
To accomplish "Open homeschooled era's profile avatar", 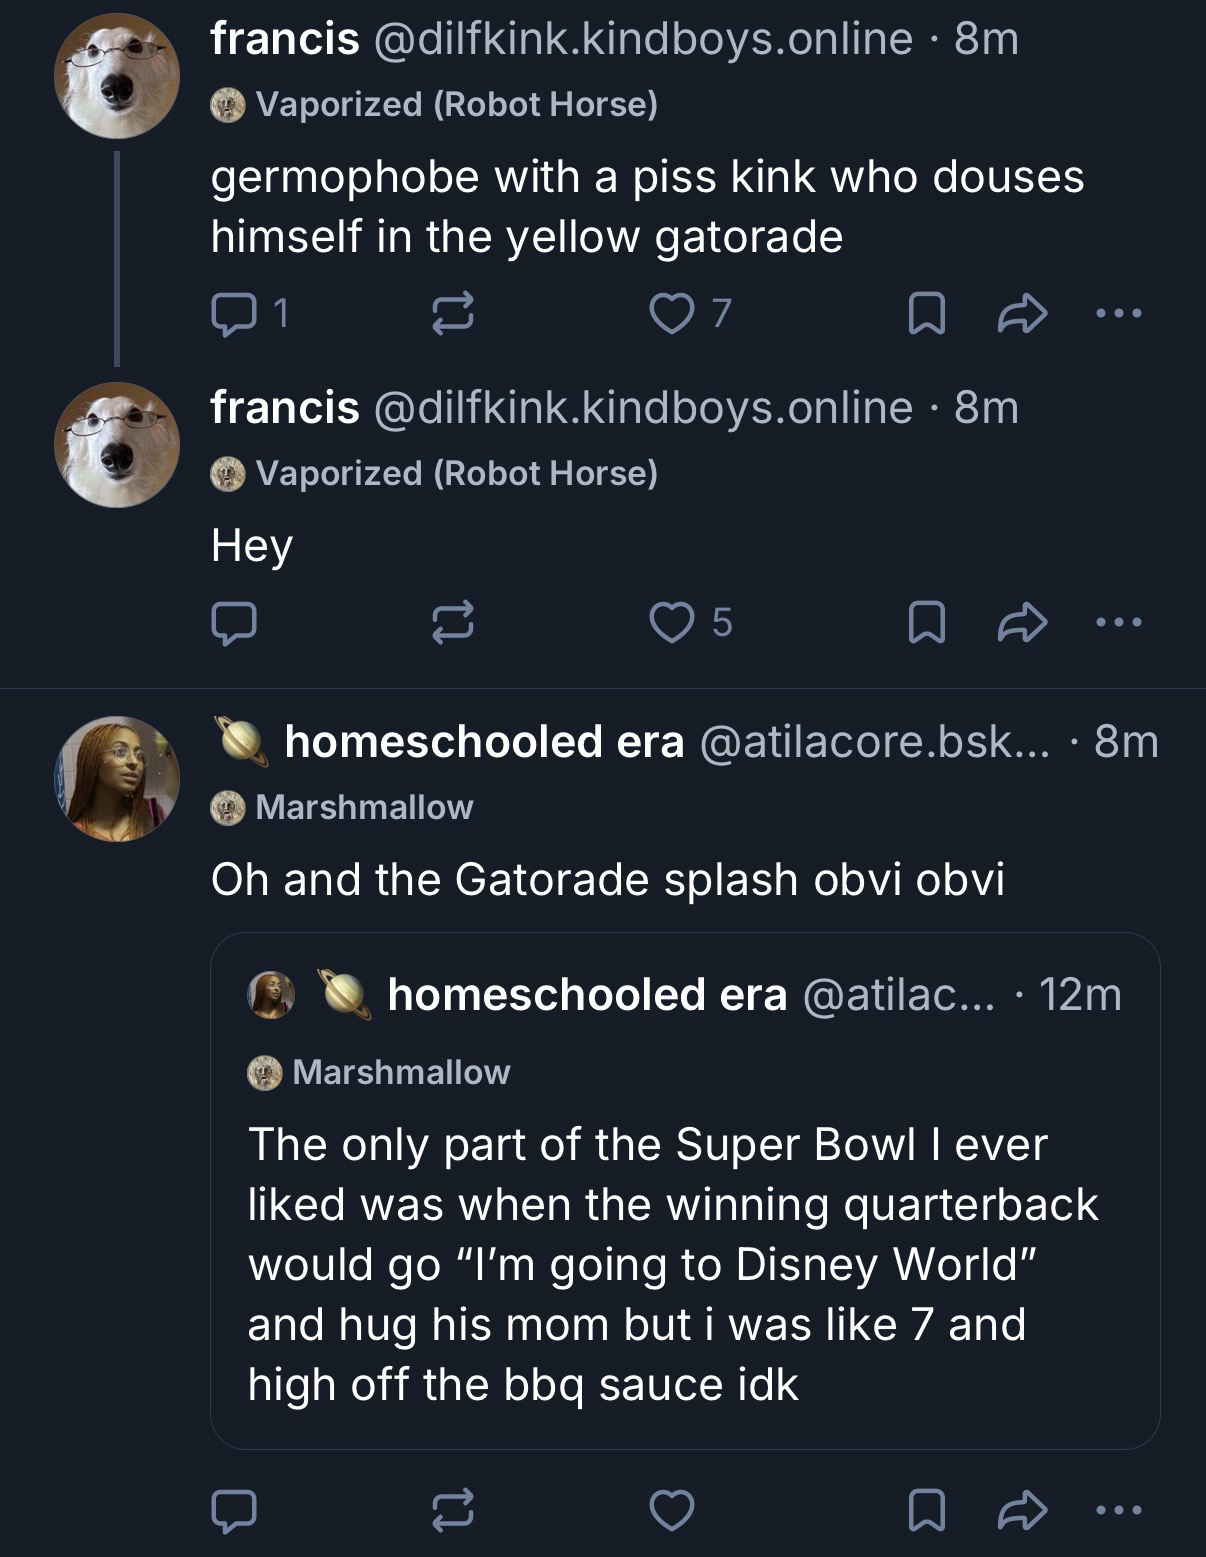I will (117, 778).
